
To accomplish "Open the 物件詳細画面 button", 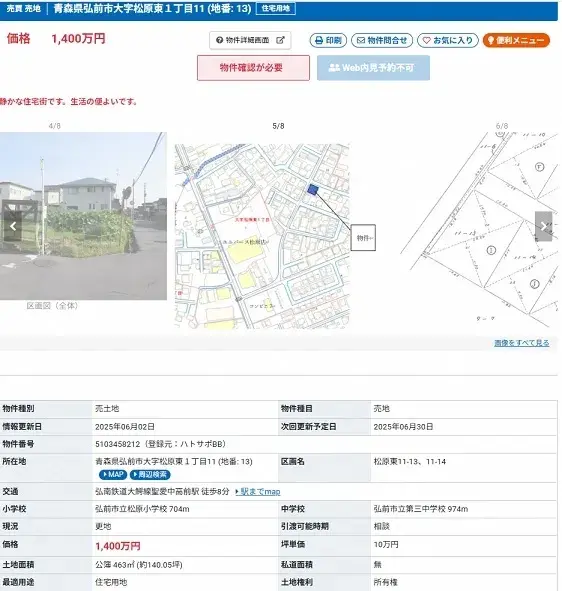I will click(x=250, y=40).
